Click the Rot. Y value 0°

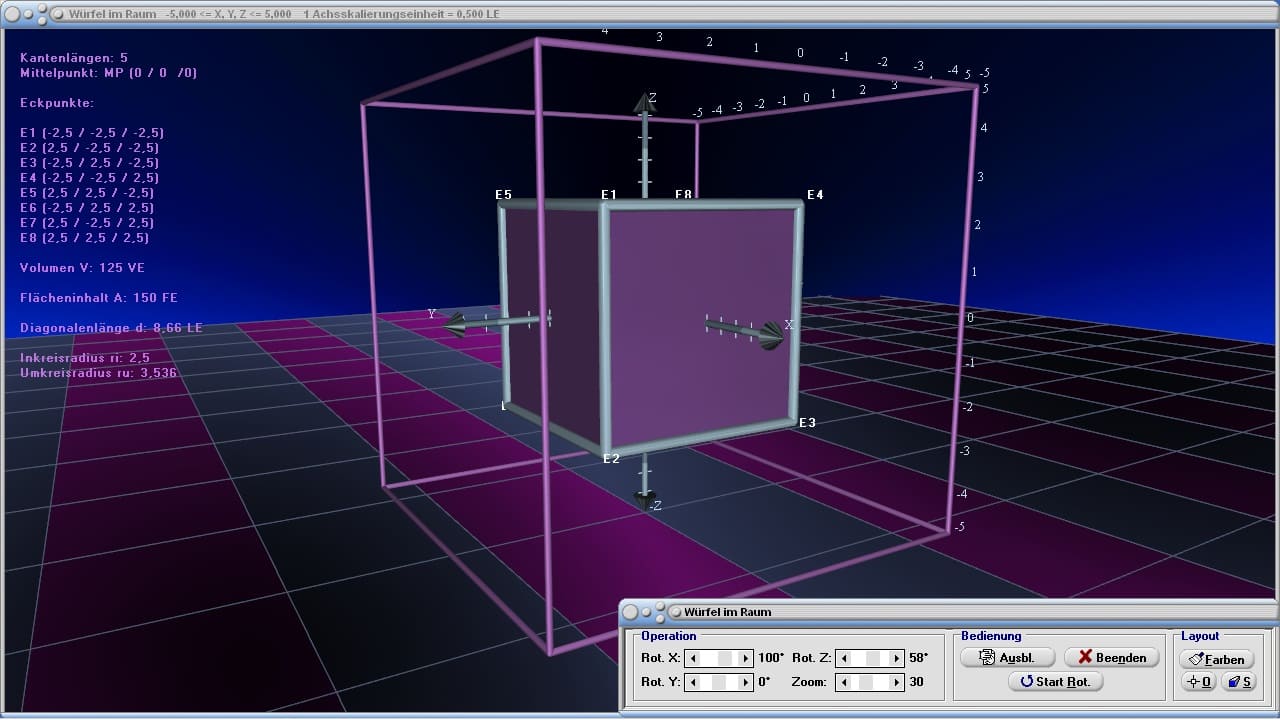pos(765,682)
